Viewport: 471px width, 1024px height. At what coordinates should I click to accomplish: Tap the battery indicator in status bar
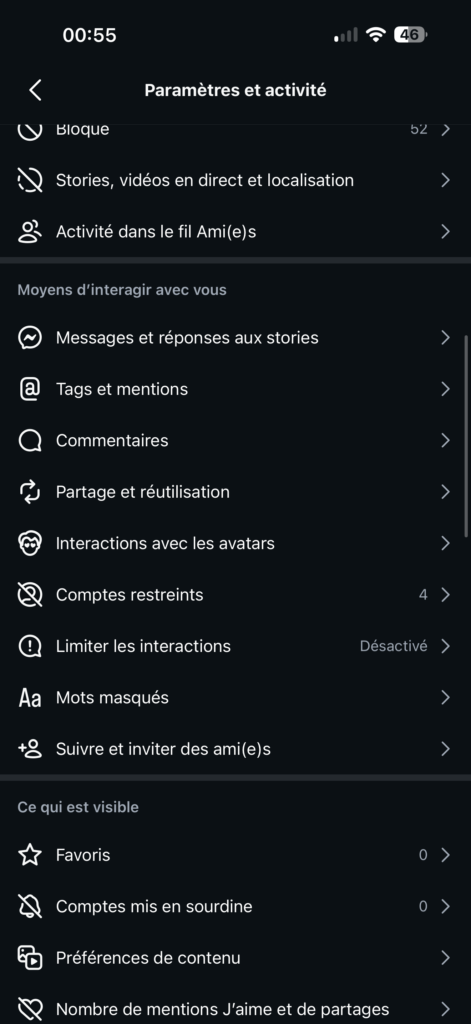tap(410, 35)
